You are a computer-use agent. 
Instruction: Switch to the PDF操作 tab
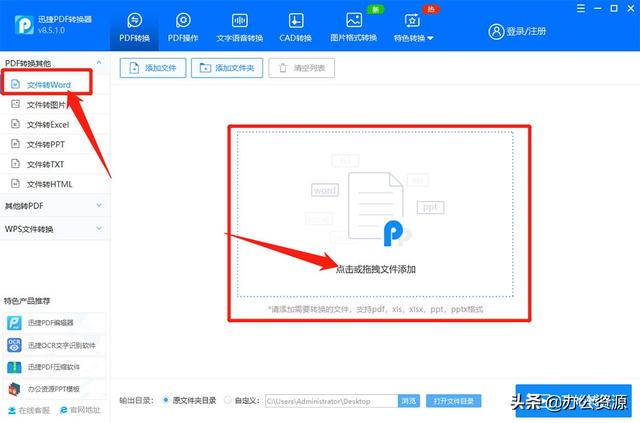[183, 27]
